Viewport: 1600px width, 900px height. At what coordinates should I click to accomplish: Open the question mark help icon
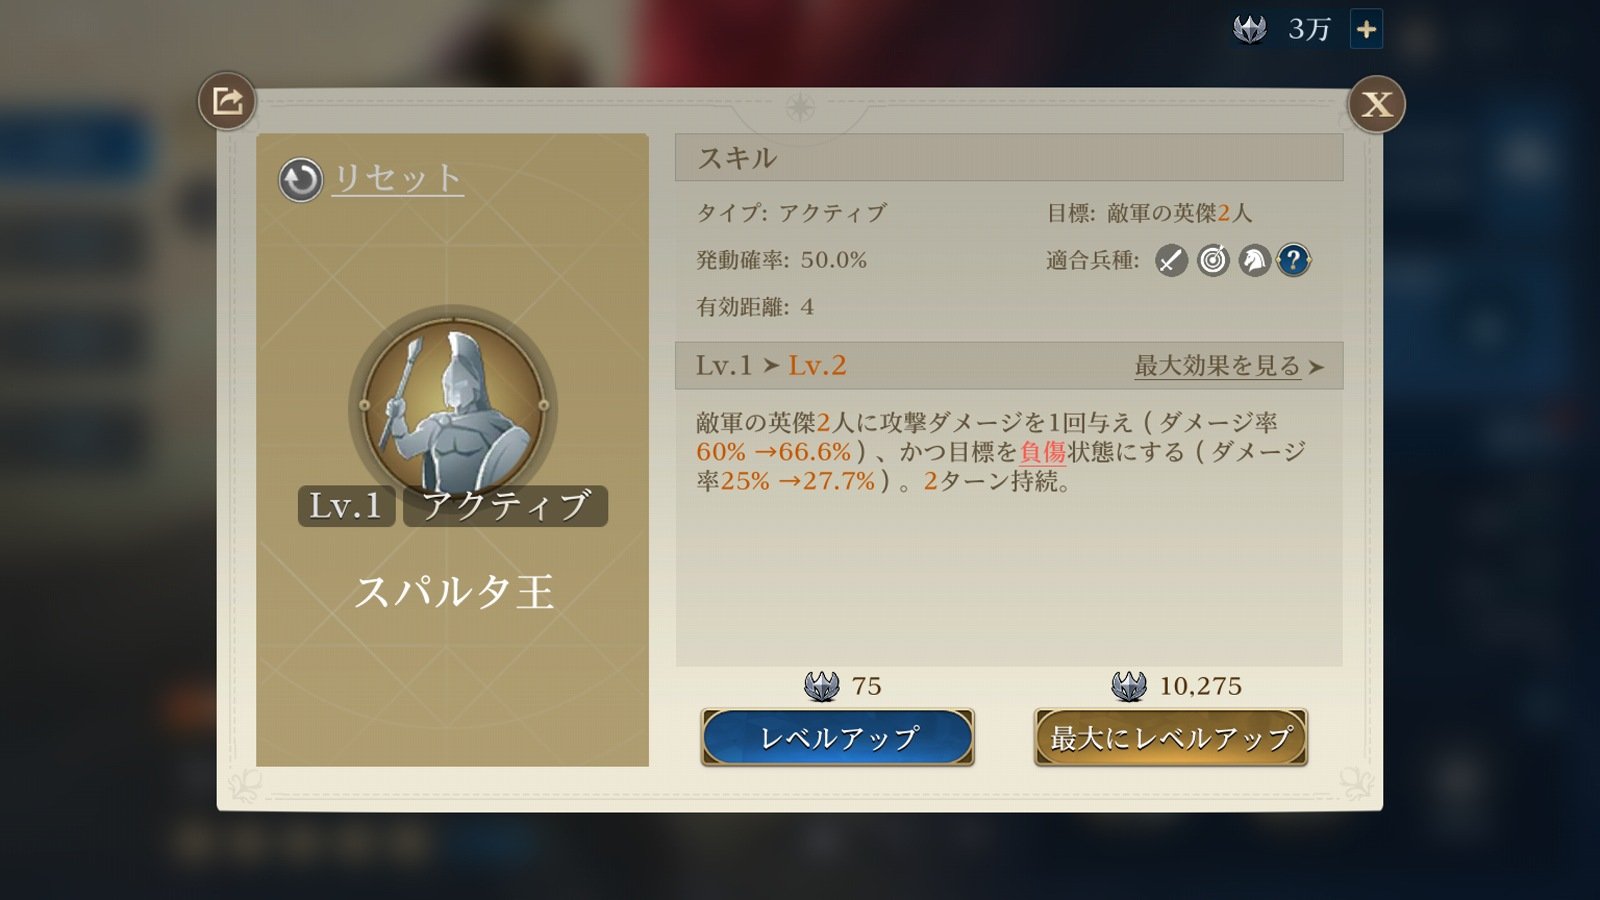pyautogui.click(x=1294, y=261)
